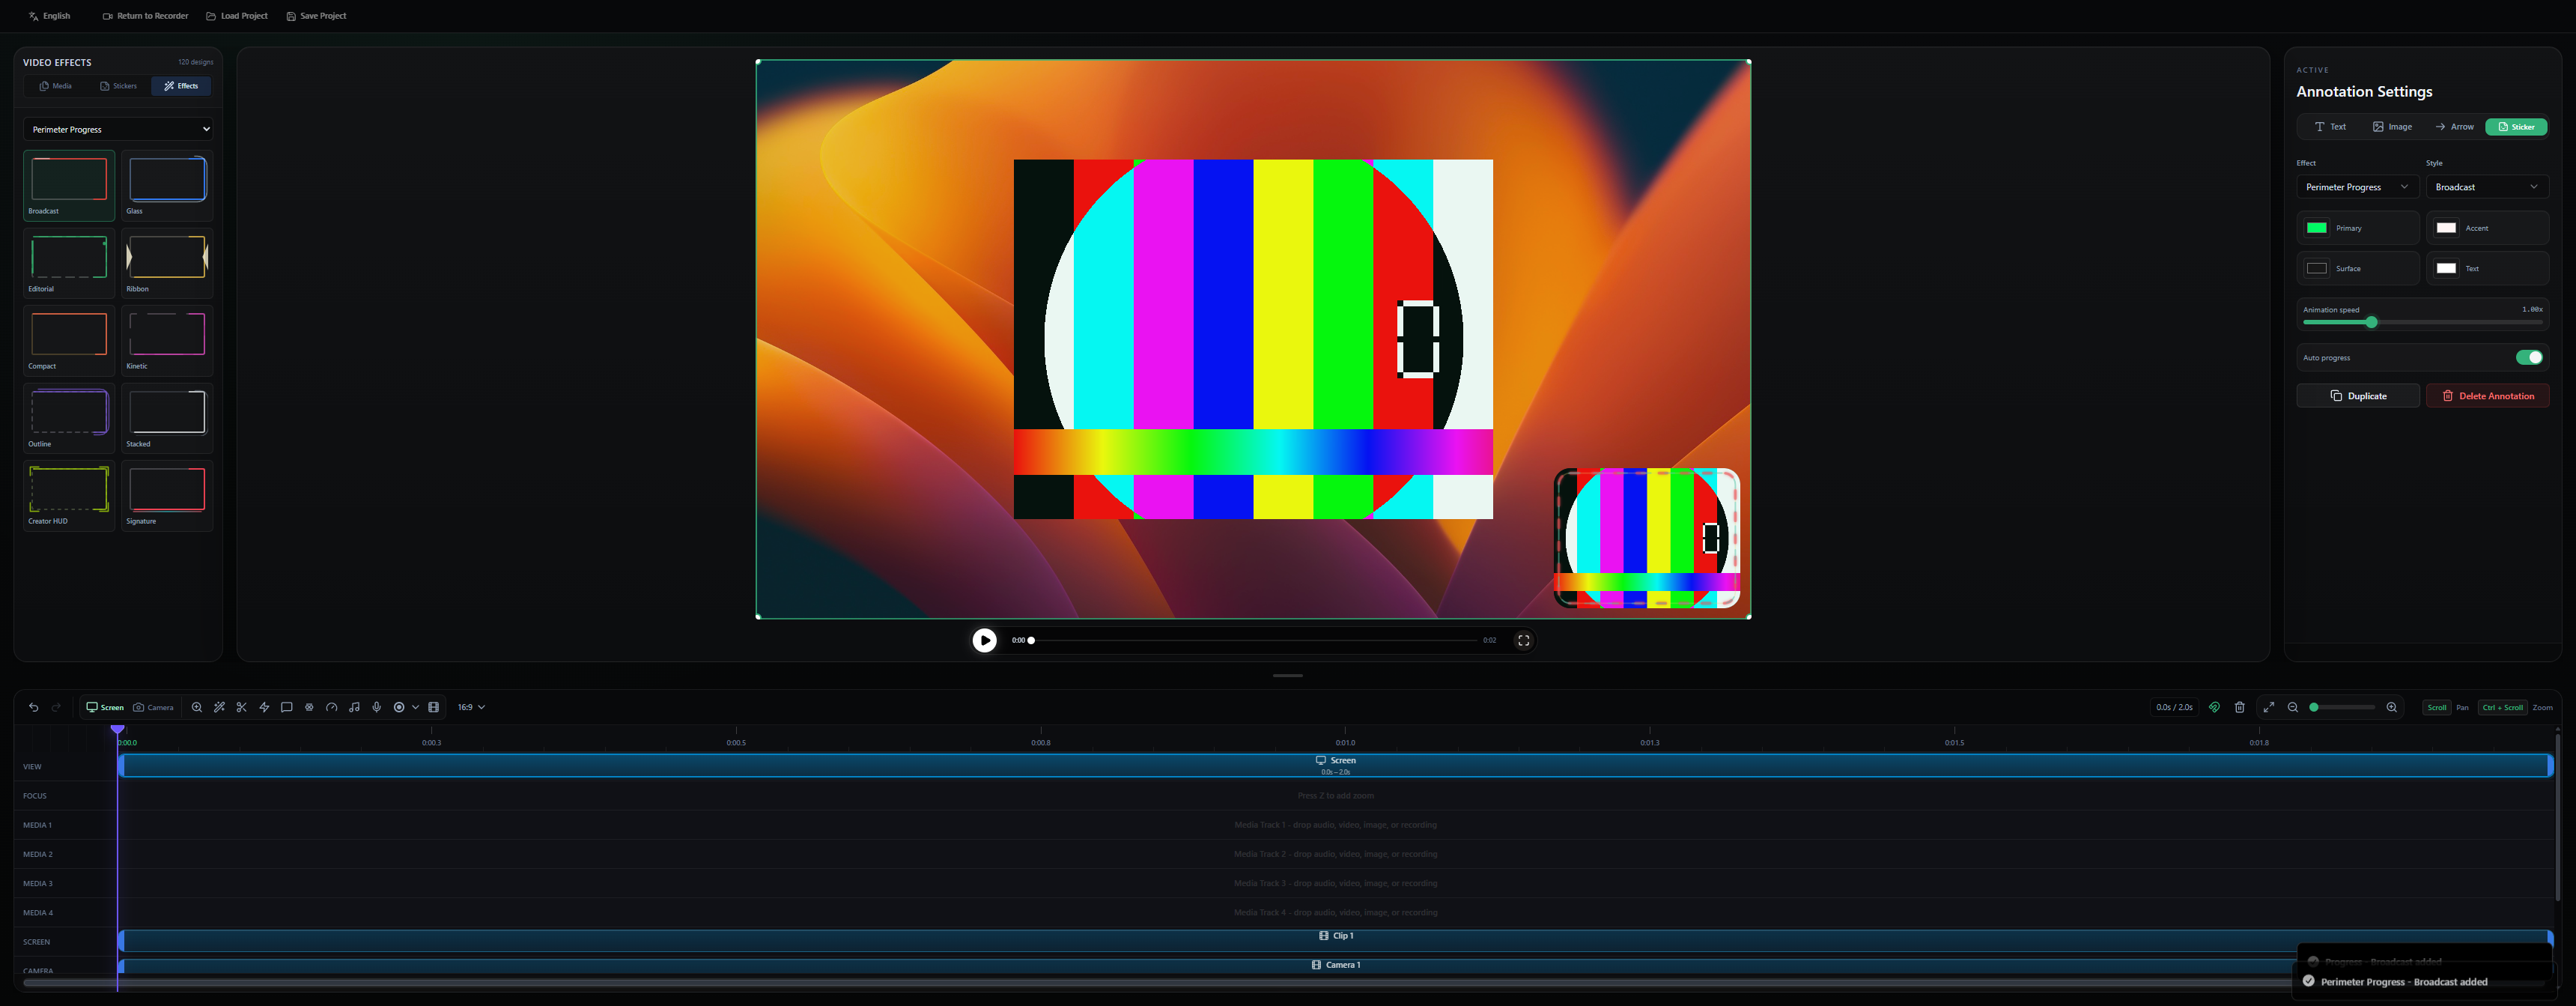Toggle the Auto progress switch
This screenshot has width=2576, height=1006.
[2529, 358]
